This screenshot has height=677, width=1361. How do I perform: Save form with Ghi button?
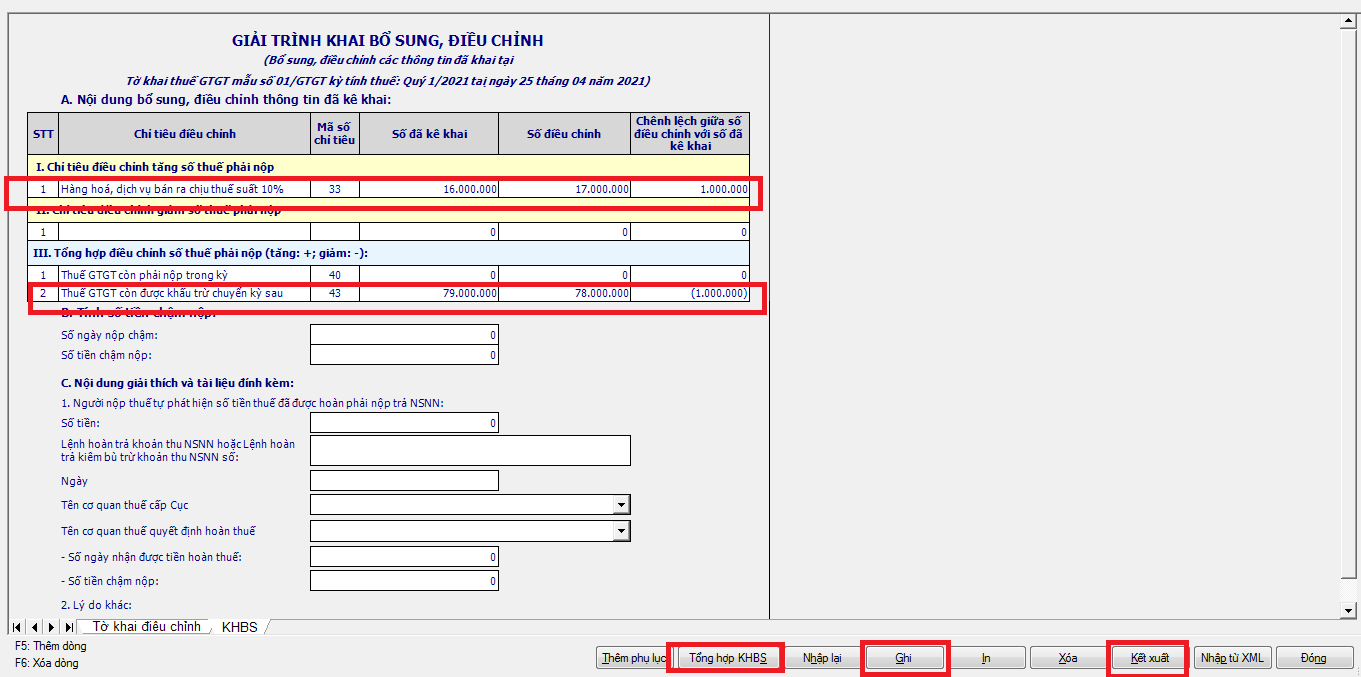click(x=904, y=658)
